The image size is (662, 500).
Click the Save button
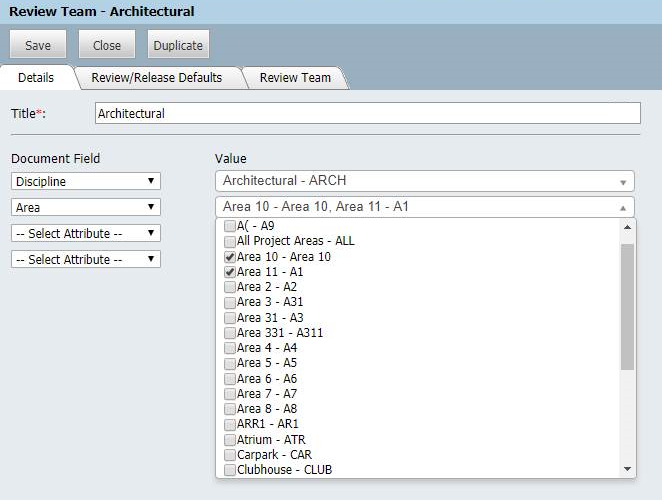[38, 44]
